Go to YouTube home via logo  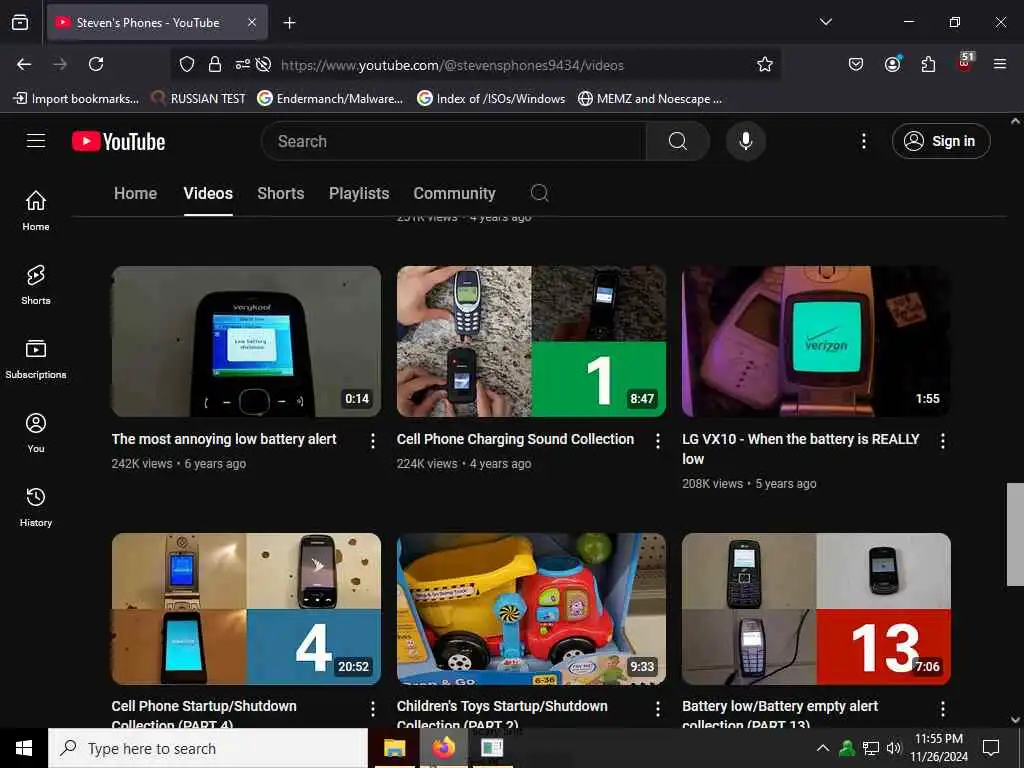(x=118, y=141)
